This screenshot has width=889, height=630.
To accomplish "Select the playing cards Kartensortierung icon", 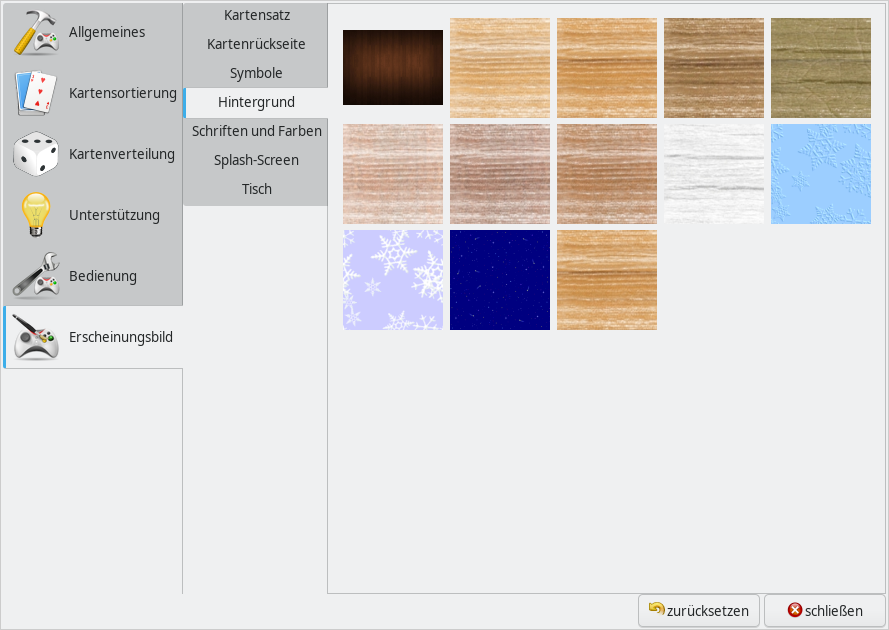I will pos(37,94).
